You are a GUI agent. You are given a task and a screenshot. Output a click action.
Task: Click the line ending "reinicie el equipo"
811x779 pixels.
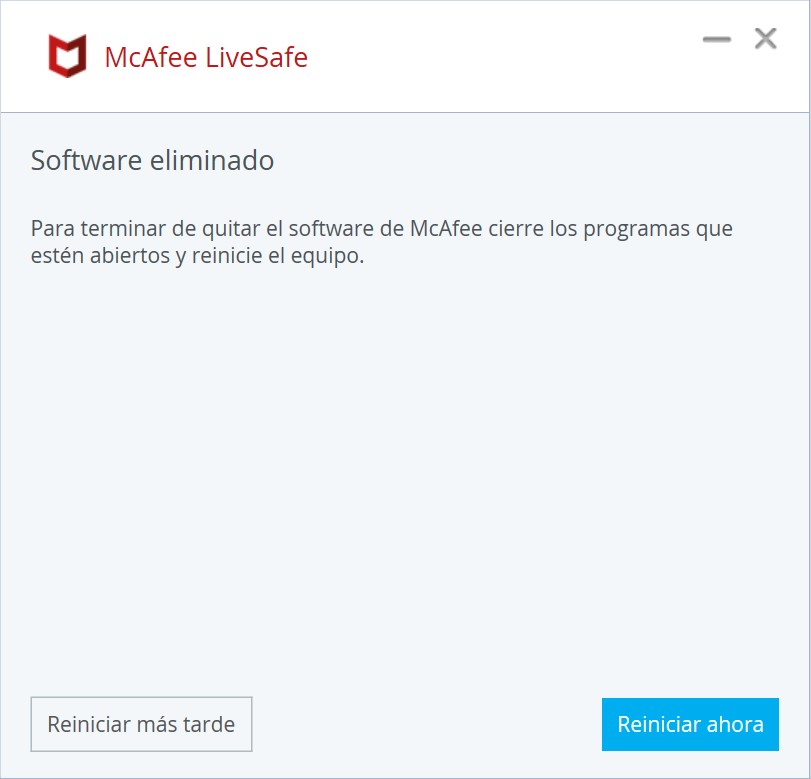click(x=198, y=256)
